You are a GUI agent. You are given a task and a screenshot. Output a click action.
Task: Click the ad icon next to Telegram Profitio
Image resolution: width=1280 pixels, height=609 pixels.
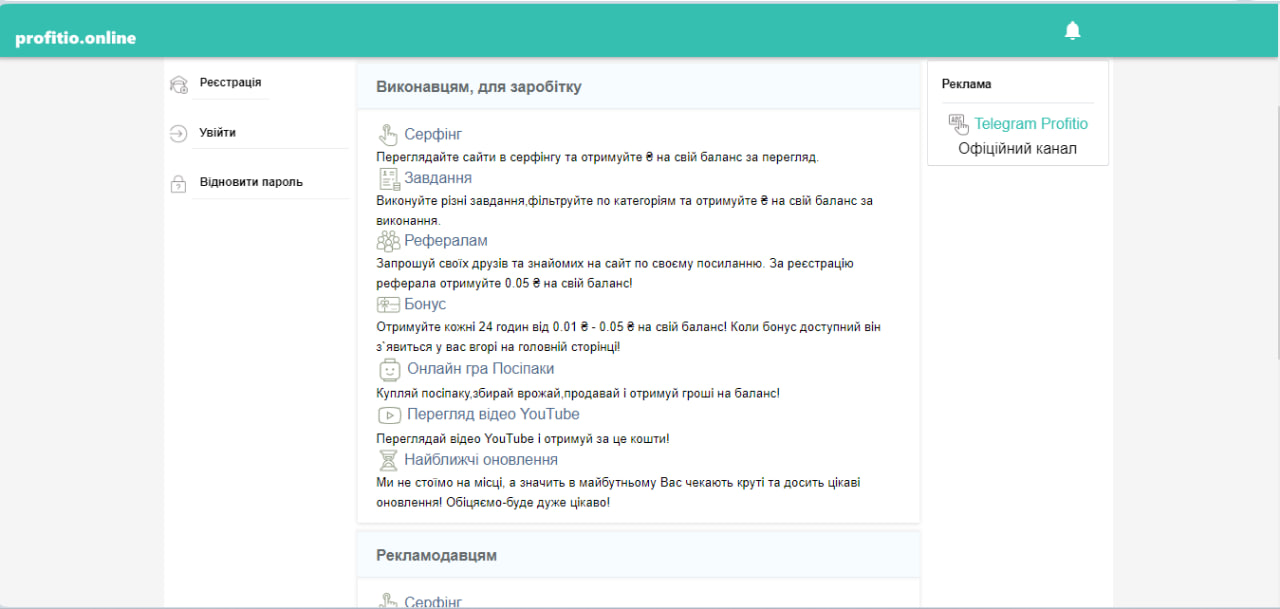pyautogui.click(x=958, y=124)
